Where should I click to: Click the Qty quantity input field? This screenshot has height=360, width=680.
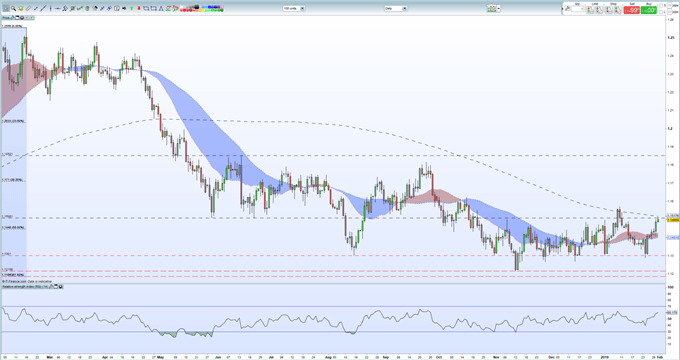(x=578, y=9)
